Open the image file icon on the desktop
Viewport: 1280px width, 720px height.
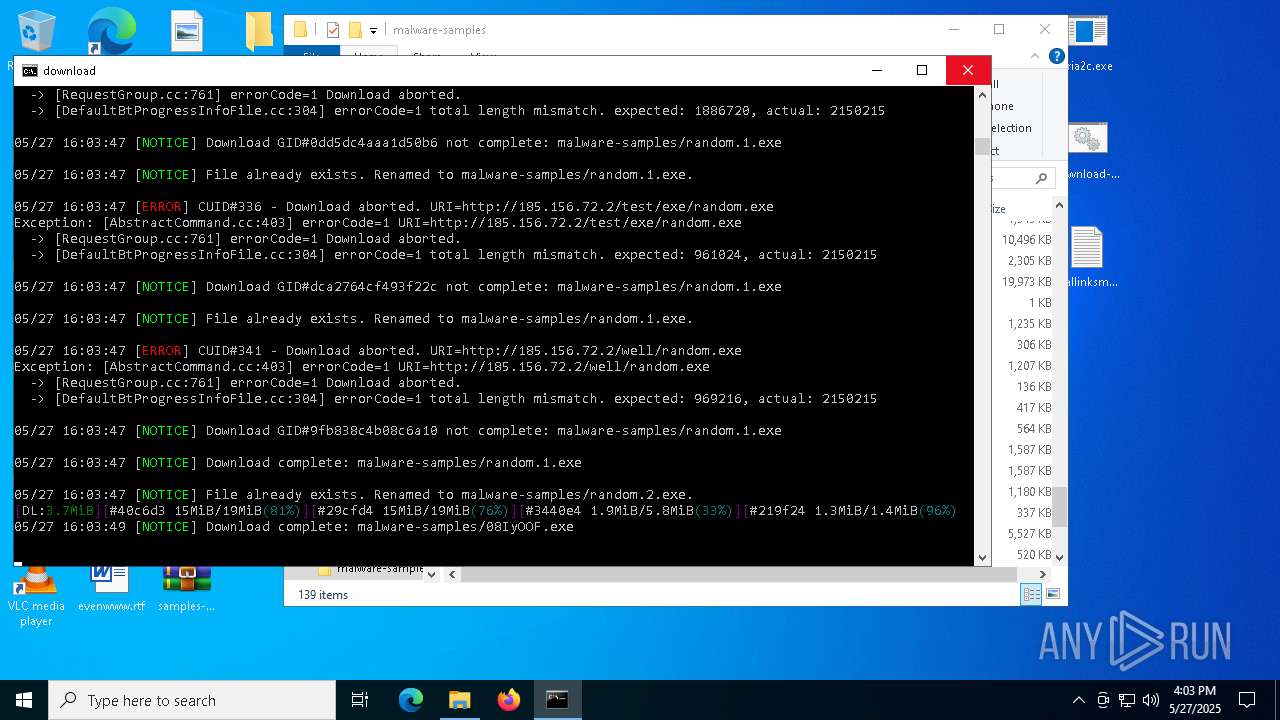tap(187, 32)
